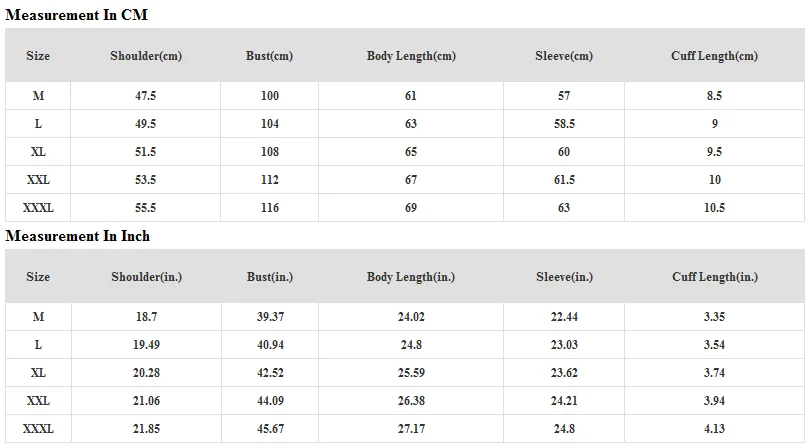Screen dimensions: 810x448
Task: Select the Cuff Length(cm) column header
Action: 714,56
